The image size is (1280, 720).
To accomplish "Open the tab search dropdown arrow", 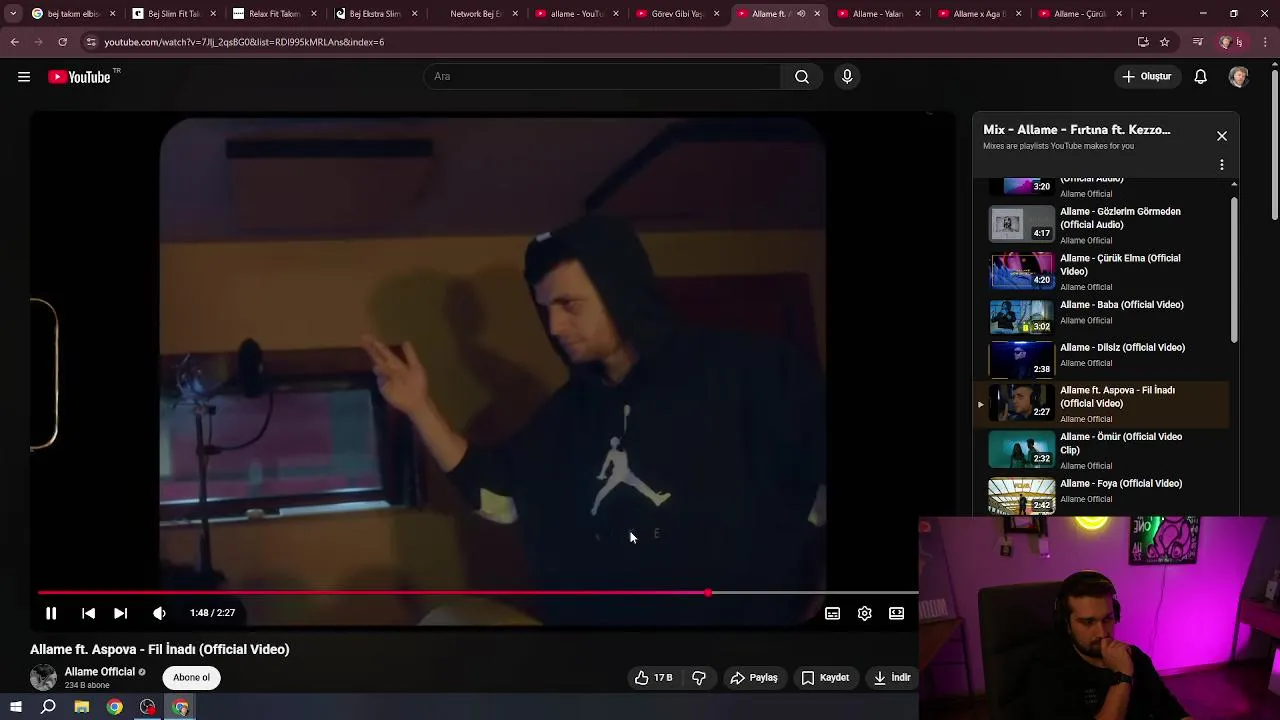I will (x=12, y=14).
